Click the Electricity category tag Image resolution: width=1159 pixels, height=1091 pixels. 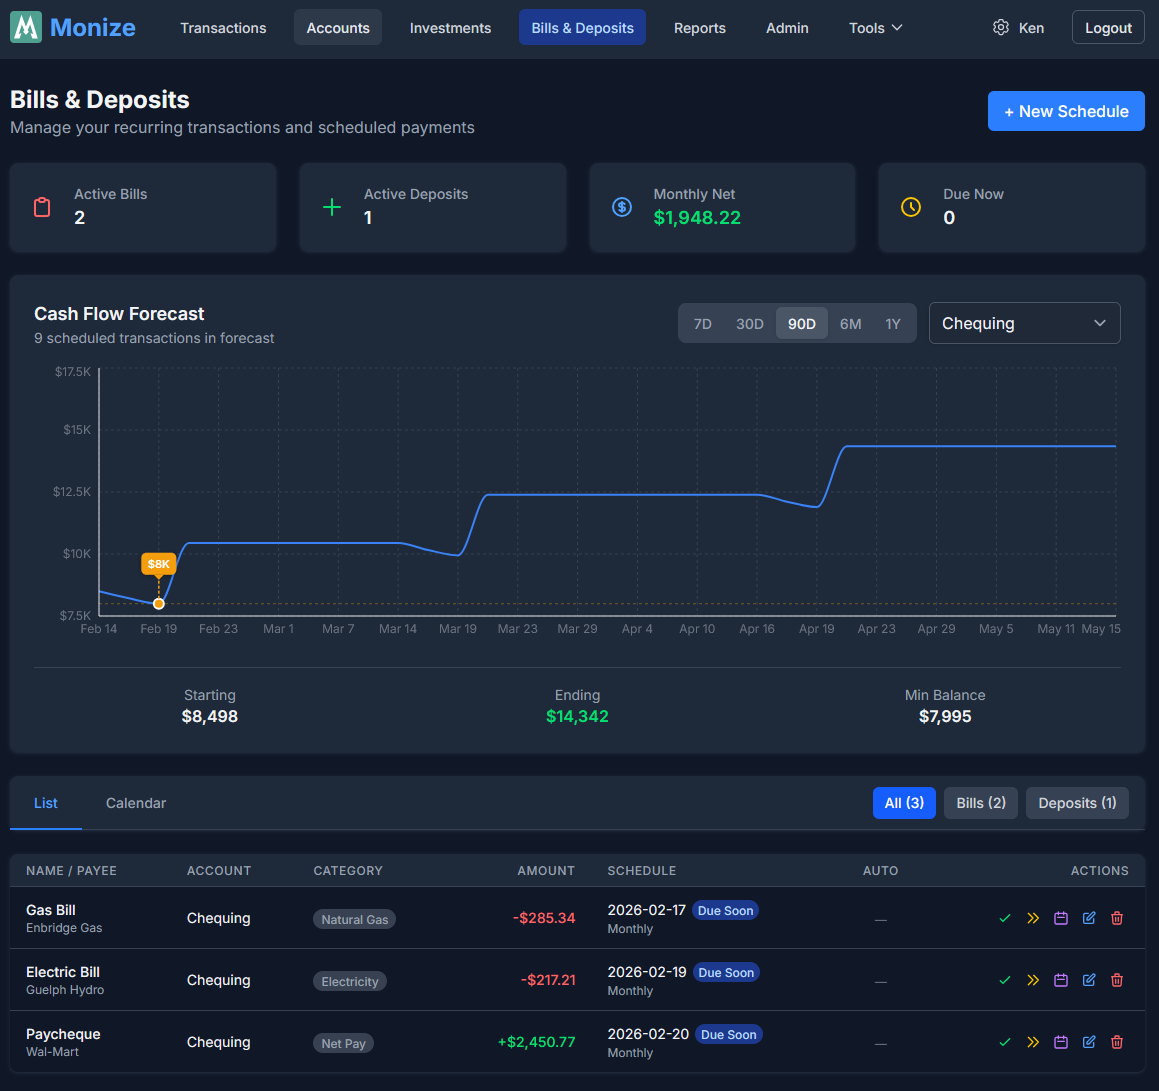pos(350,981)
